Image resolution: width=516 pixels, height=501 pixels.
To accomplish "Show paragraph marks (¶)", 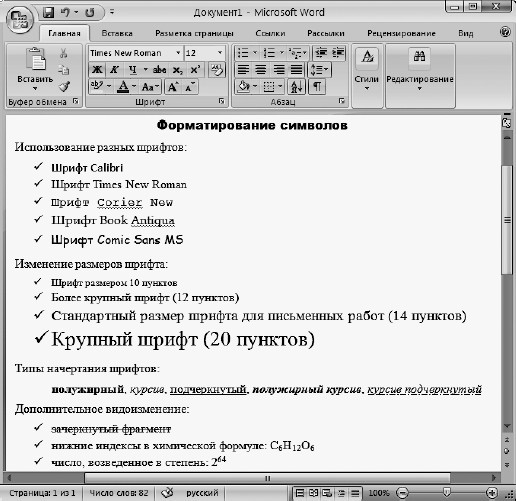I will (x=317, y=87).
